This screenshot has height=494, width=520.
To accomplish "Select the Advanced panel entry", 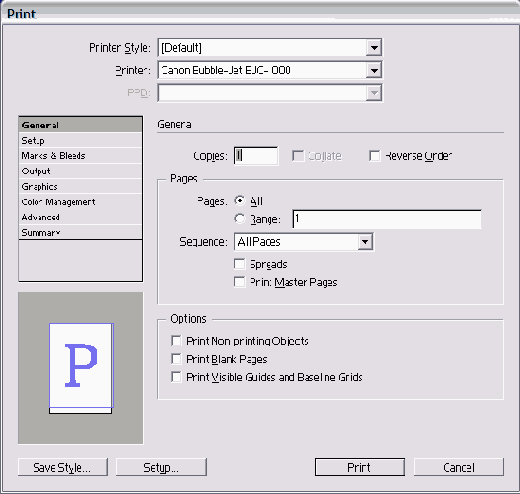I will [x=81, y=217].
